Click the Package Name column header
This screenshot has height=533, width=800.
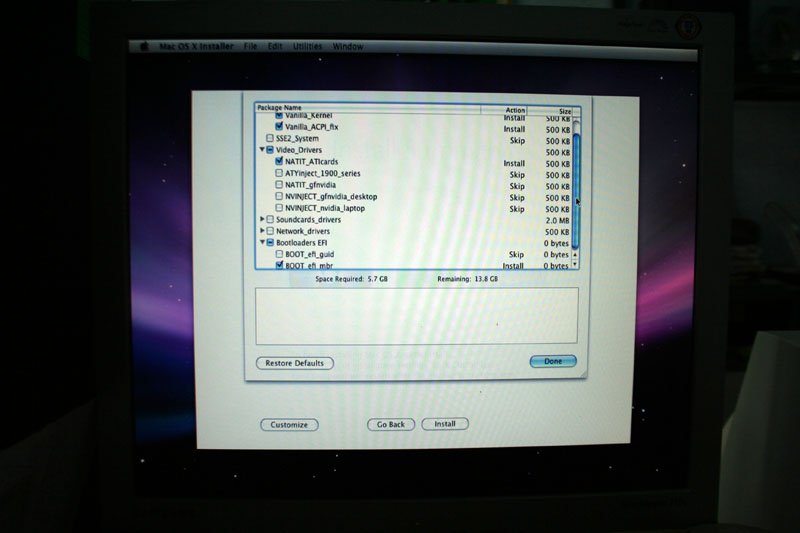click(x=367, y=108)
